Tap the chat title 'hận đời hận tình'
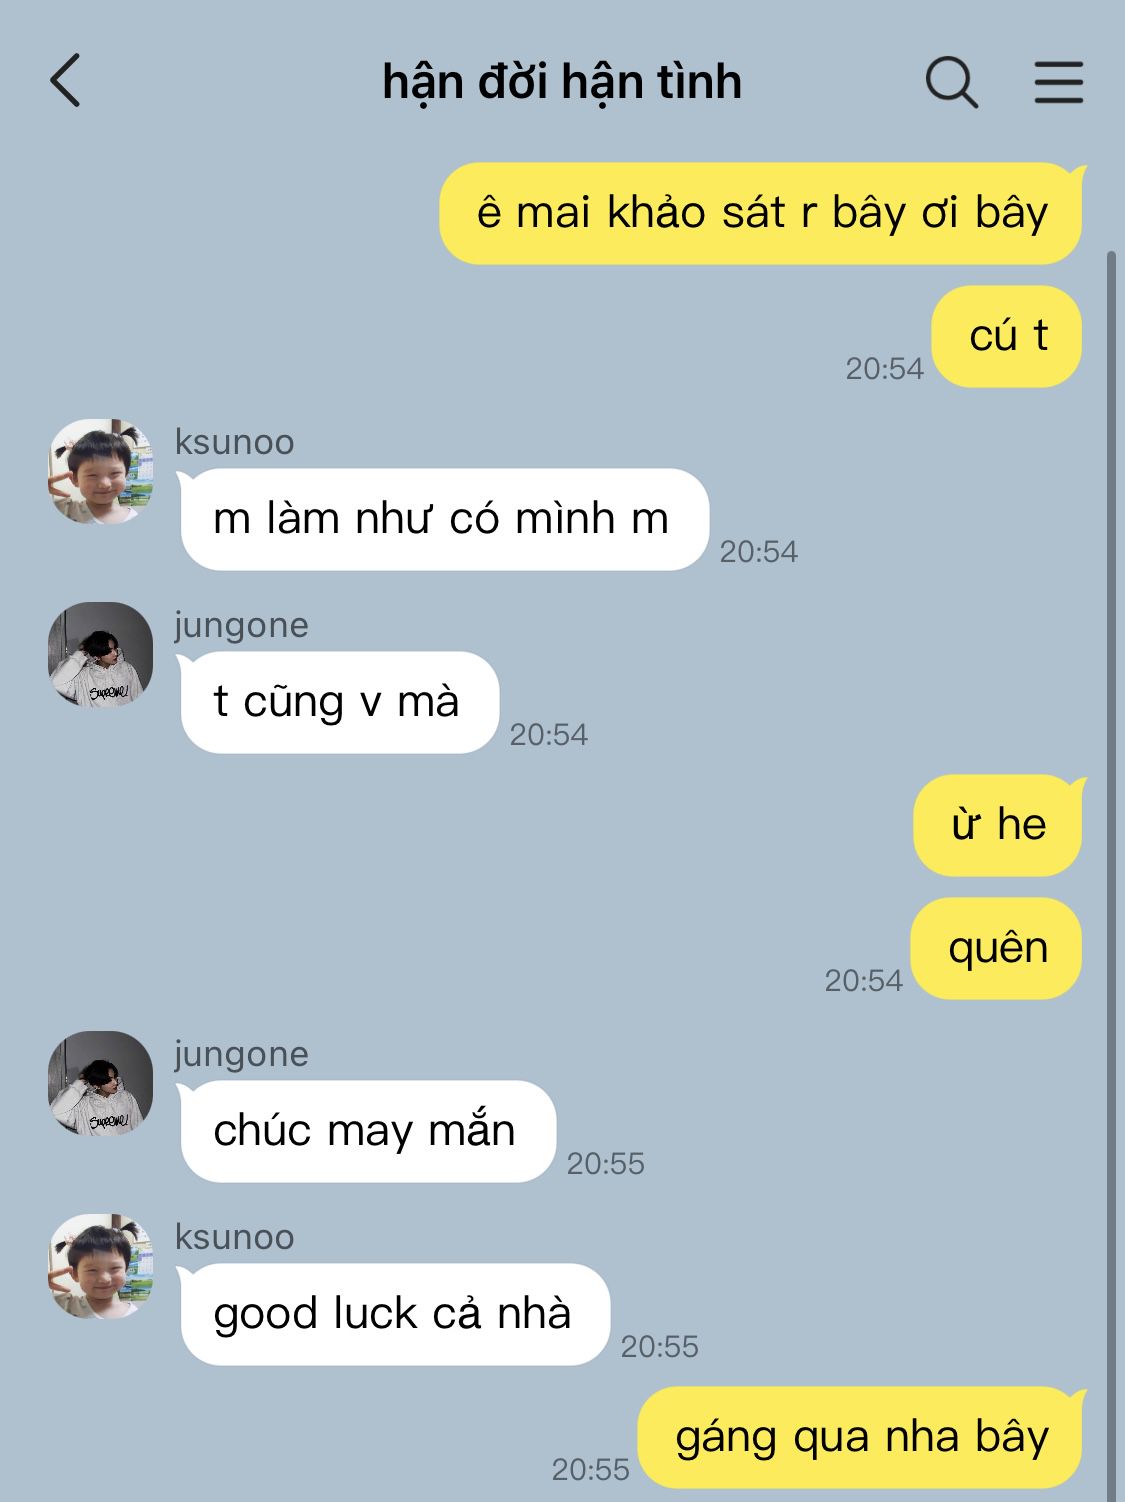Image resolution: width=1125 pixels, height=1502 pixels. 562,82
